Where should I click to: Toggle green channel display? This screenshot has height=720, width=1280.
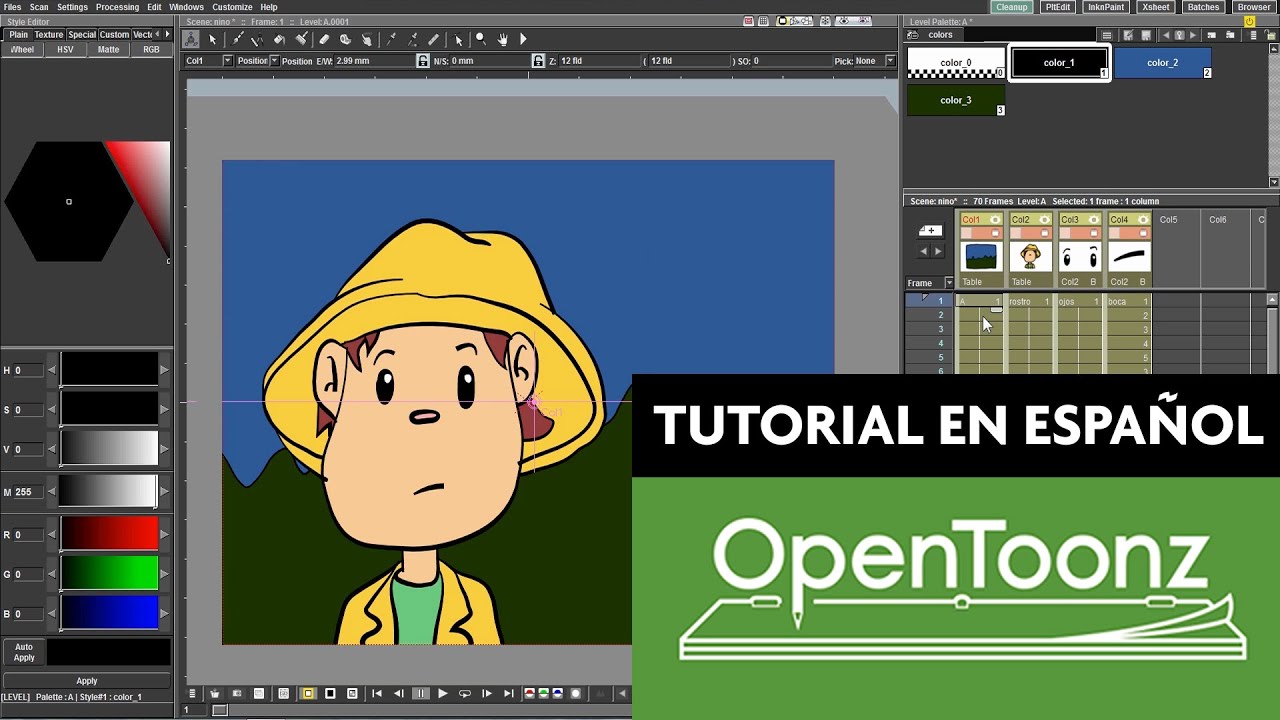pos(544,693)
